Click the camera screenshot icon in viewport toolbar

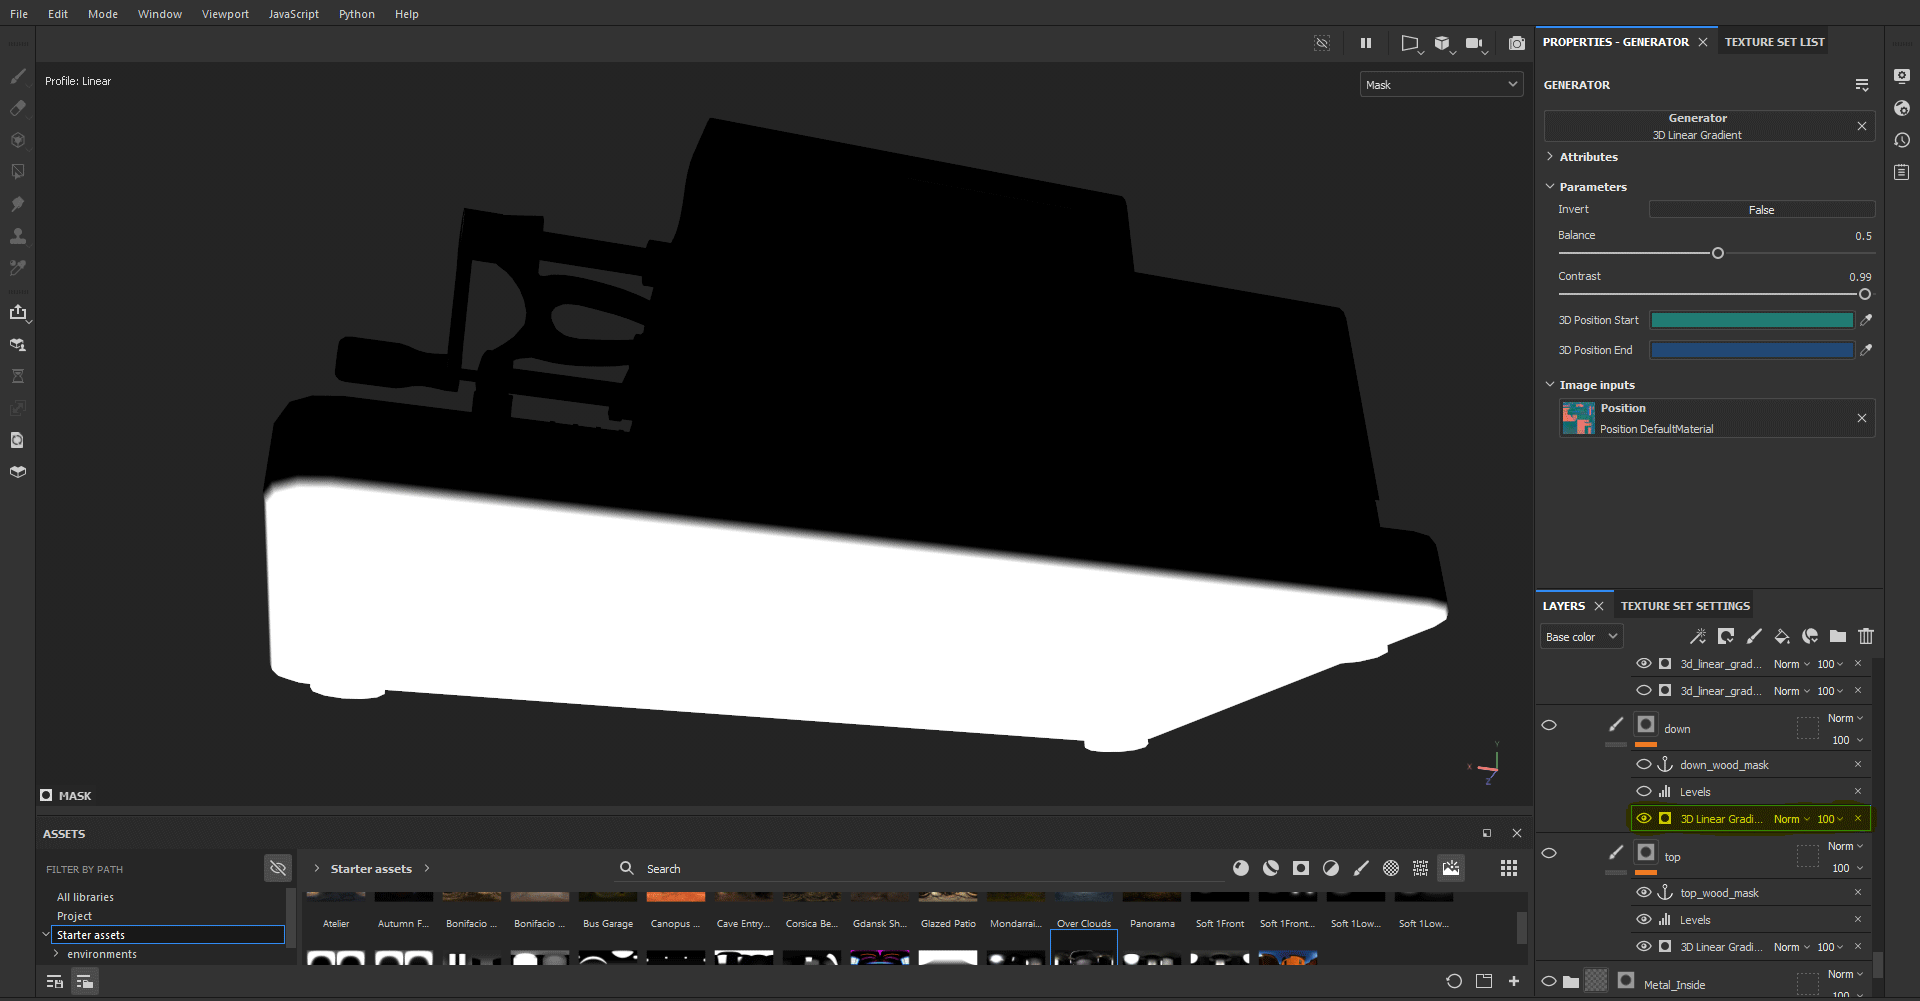tap(1516, 43)
